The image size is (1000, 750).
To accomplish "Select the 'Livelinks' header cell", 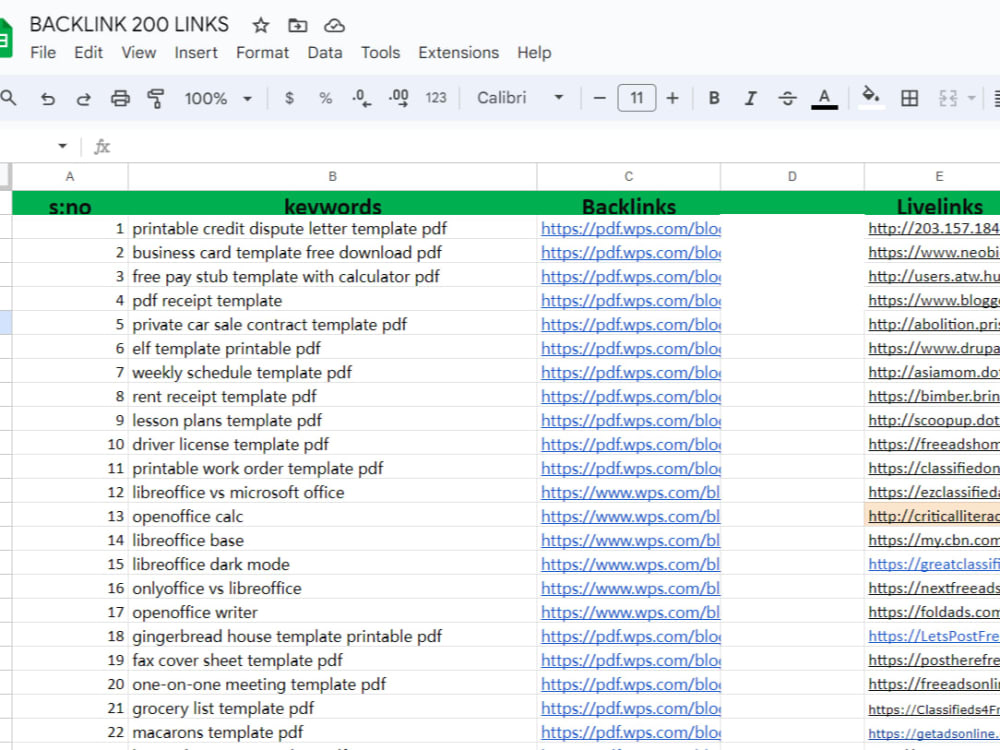I will pos(932,203).
